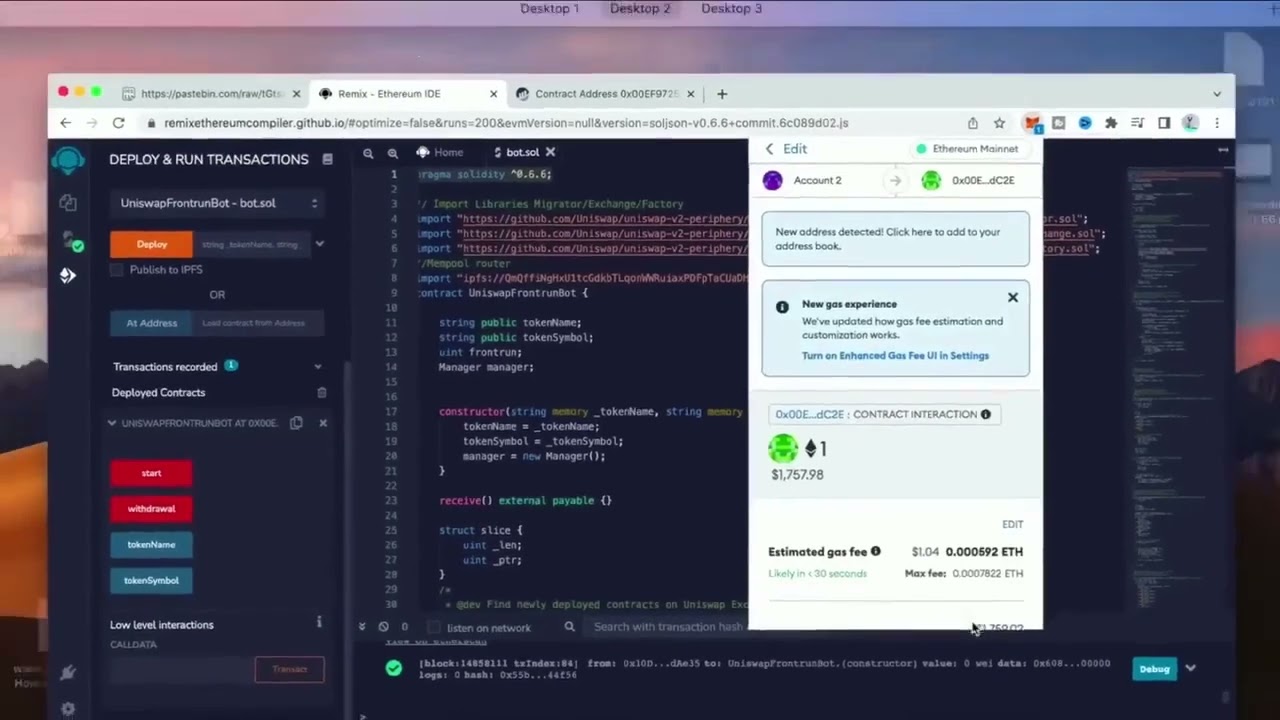Screen dimensions: 1280x720
Task: Select the Deploy & run transactions sidebar icon
Action: tap(68, 275)
